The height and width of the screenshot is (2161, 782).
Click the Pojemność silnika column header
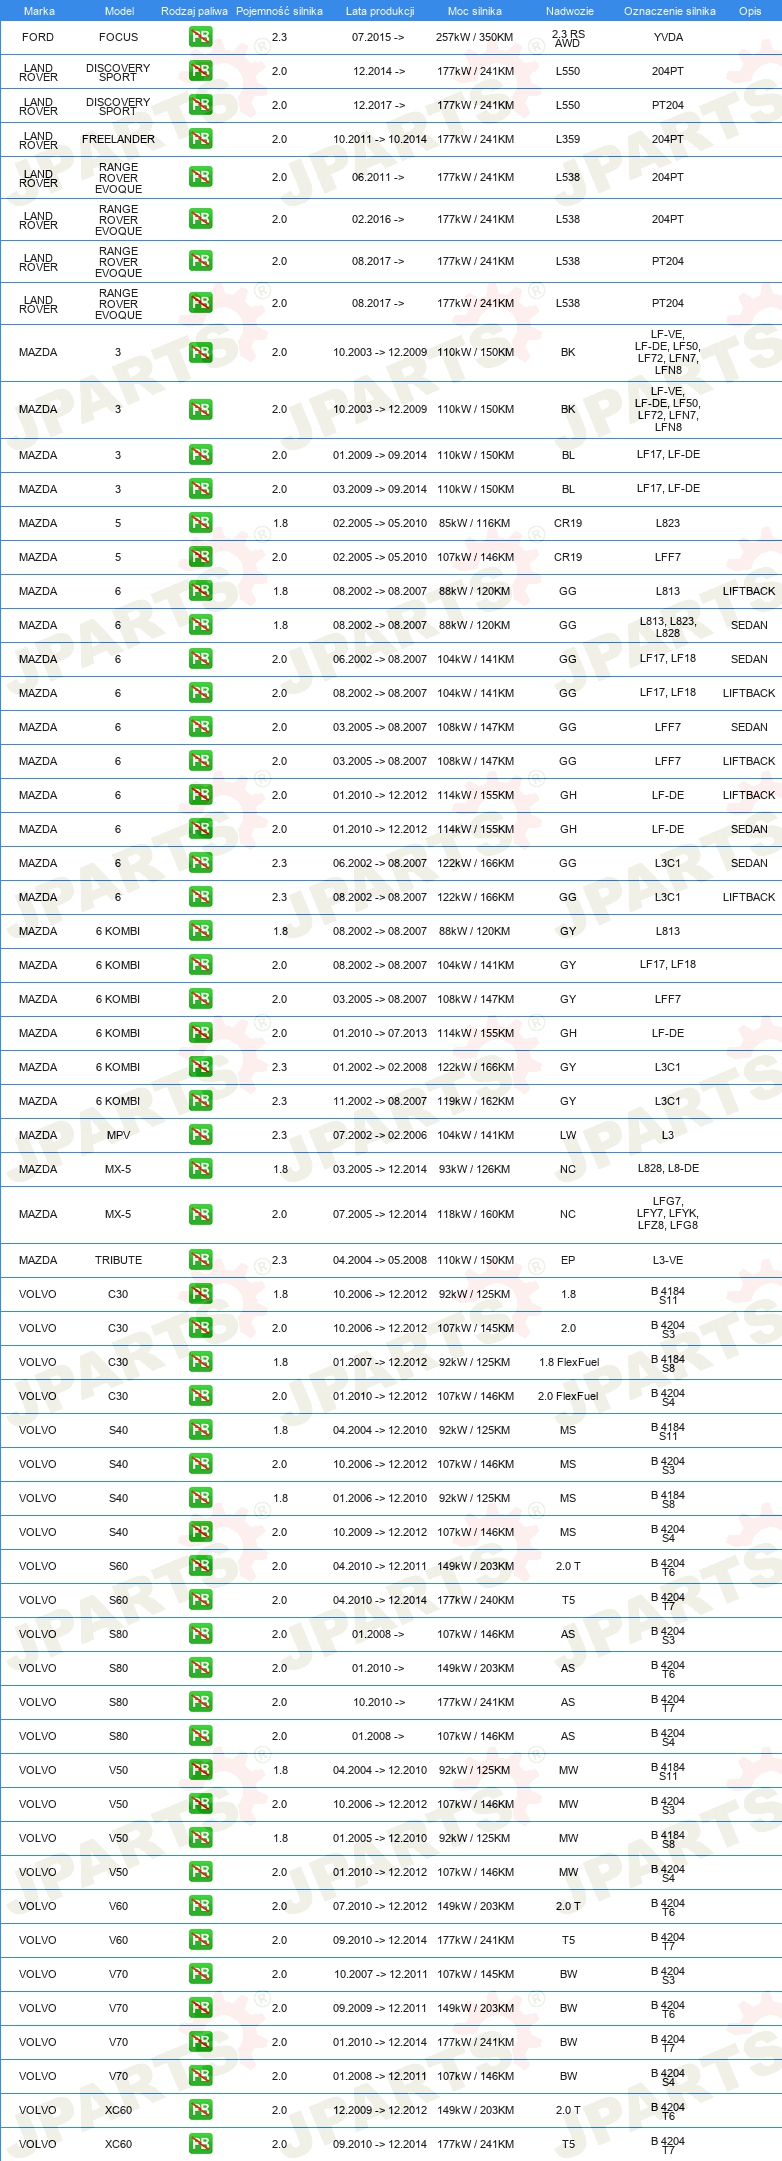point(279,11)
